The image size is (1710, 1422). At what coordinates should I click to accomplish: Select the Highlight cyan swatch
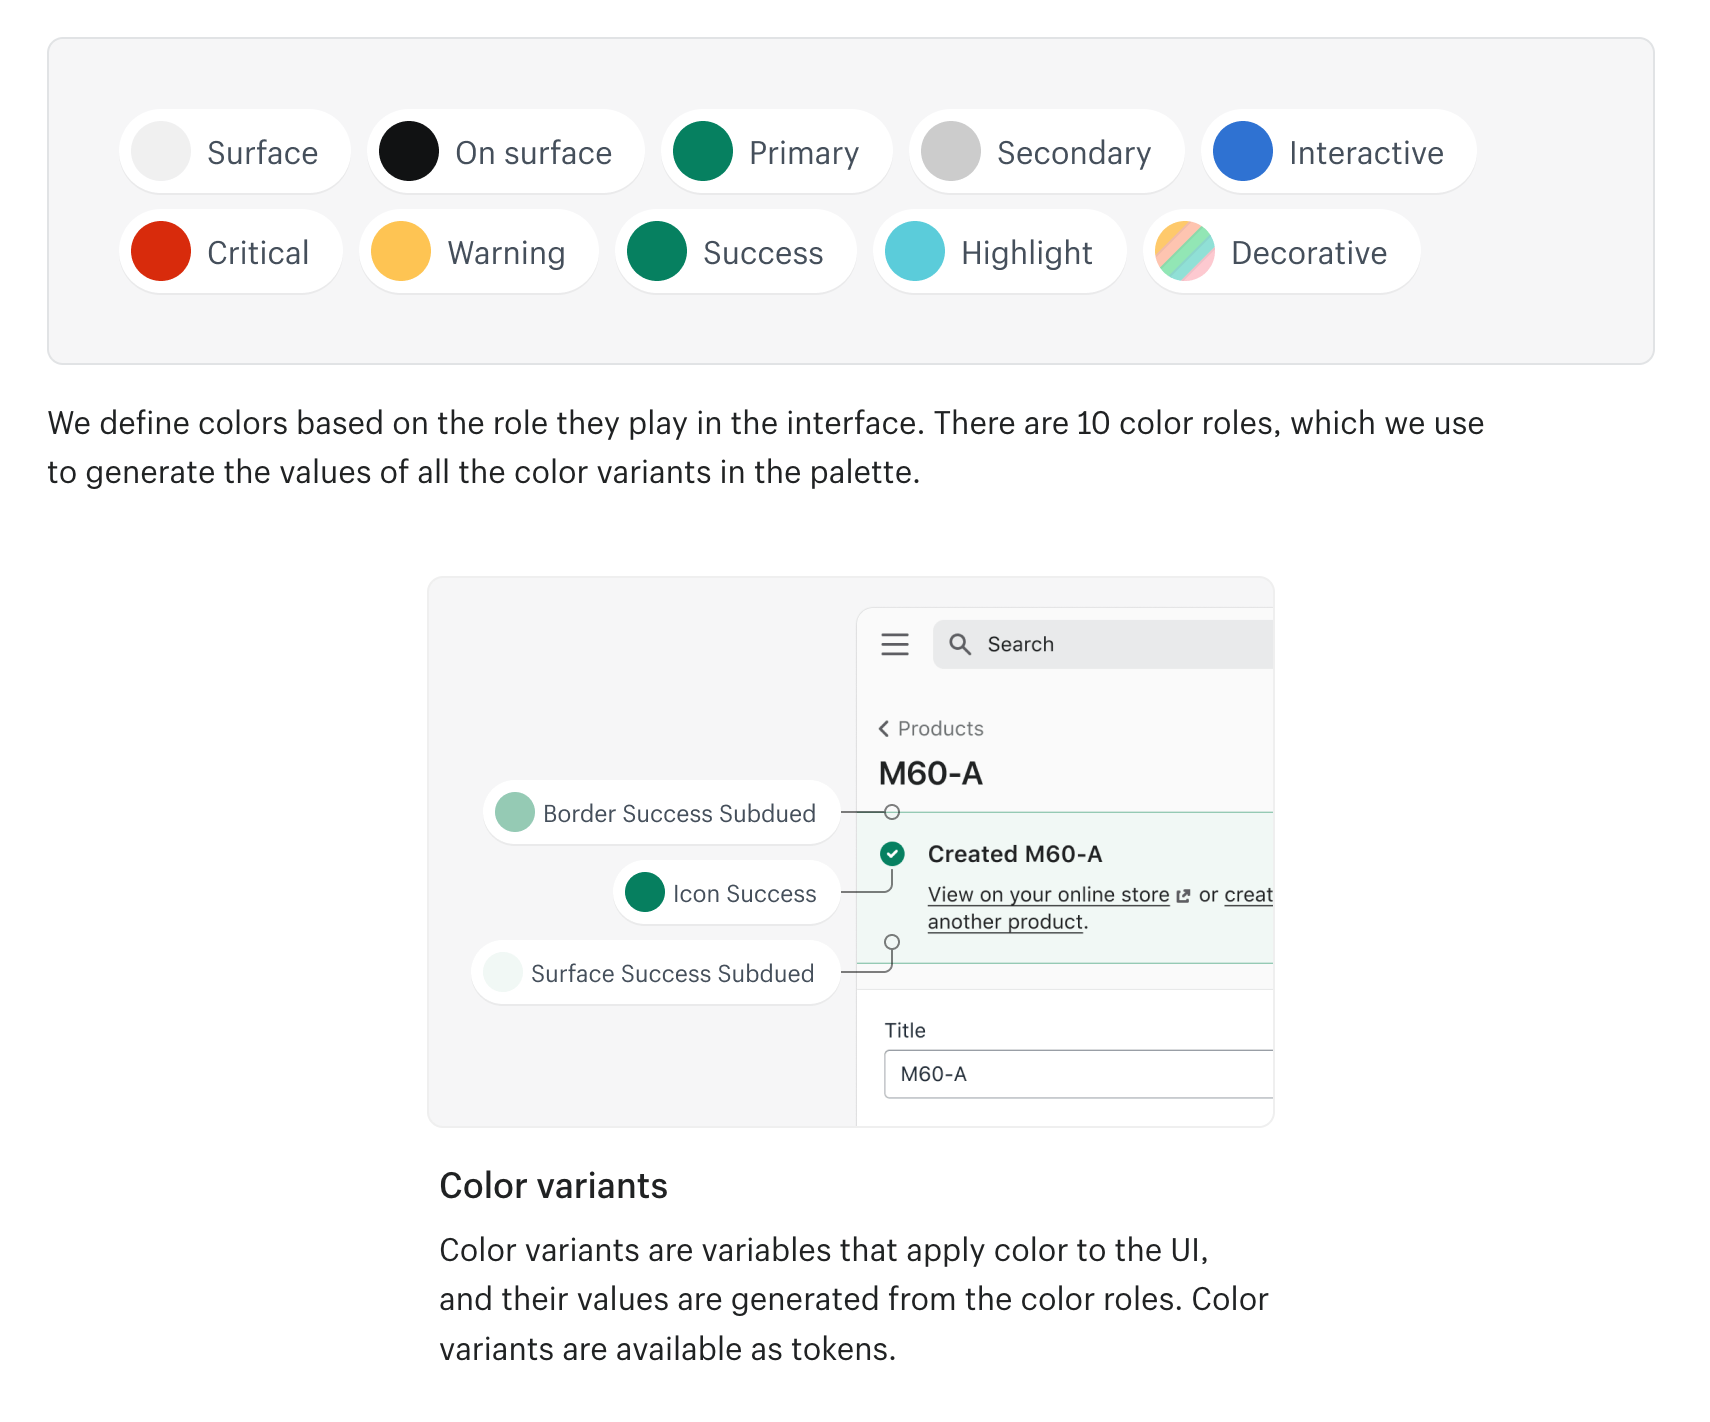point(915,251)
